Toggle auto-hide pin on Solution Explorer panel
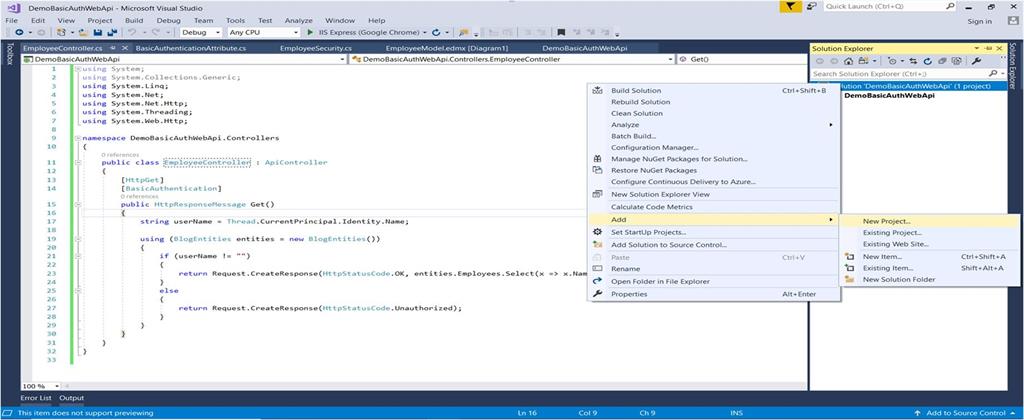 pyautogui.click(x=989, y=48)
